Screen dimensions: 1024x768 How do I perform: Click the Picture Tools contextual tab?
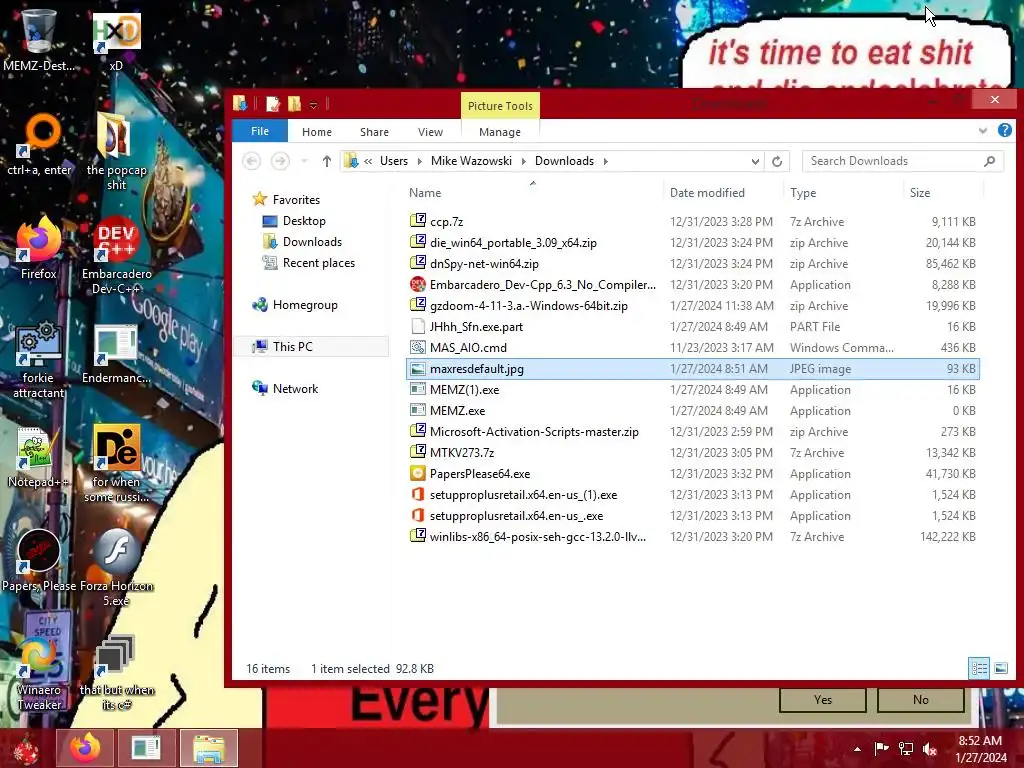click(500, 106)
